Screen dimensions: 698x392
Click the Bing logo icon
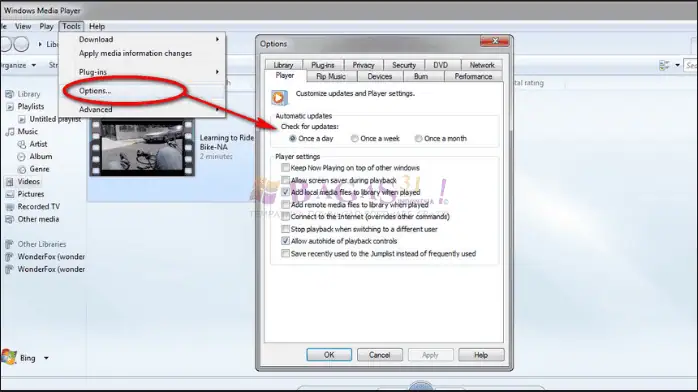[8, 357]
